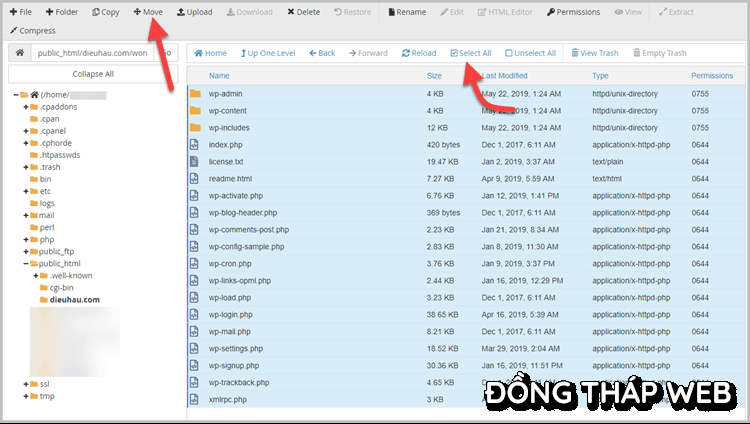
Task: Sort files by Name column header
Action: point(219,76)
